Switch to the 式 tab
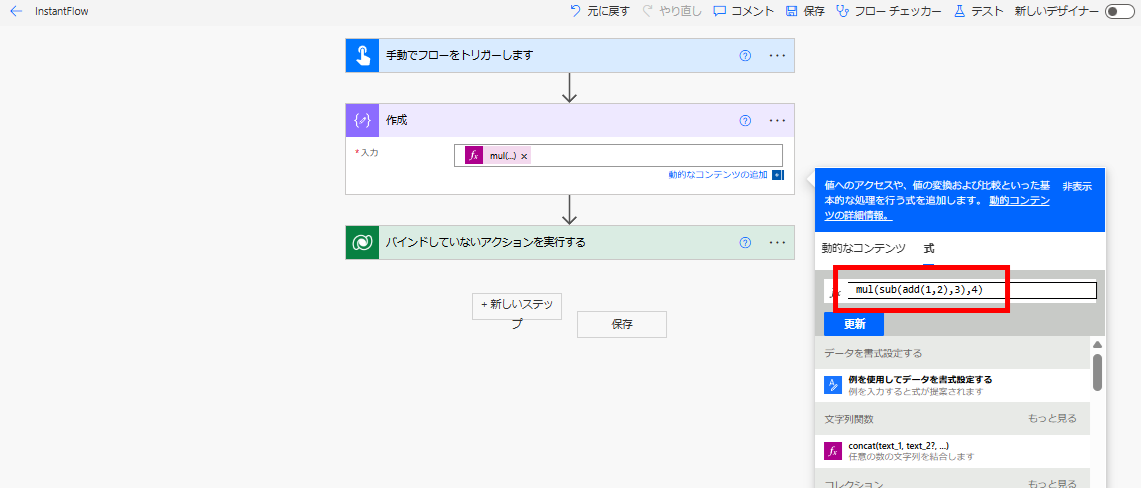Screen dimensions: 1141x488 [x=929, y=248]
